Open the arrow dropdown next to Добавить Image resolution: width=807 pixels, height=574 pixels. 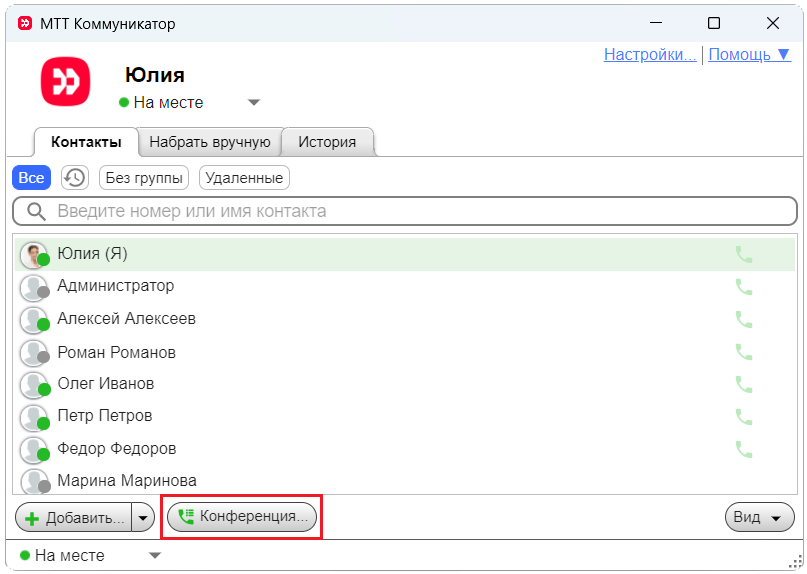pos(143,517)
